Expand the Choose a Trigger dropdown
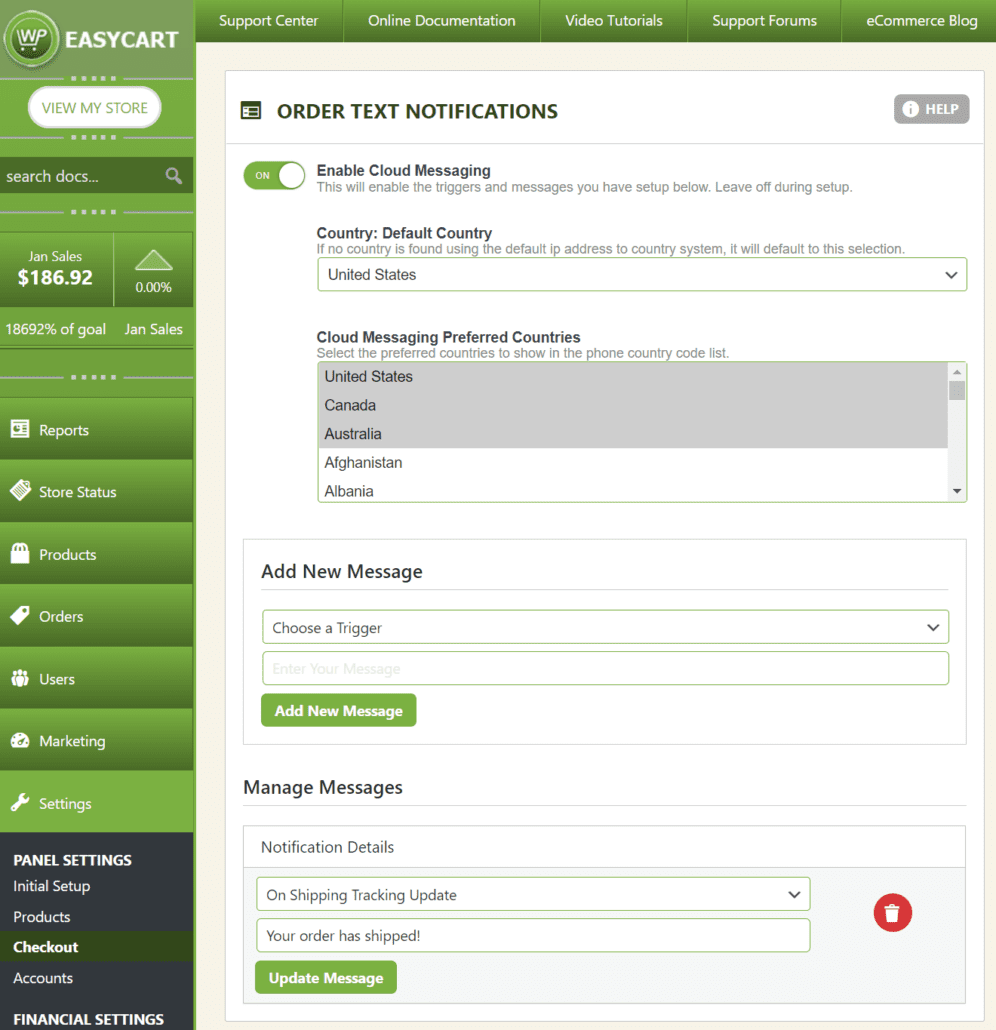This screenshot has width=996, height=1030. 605,628
